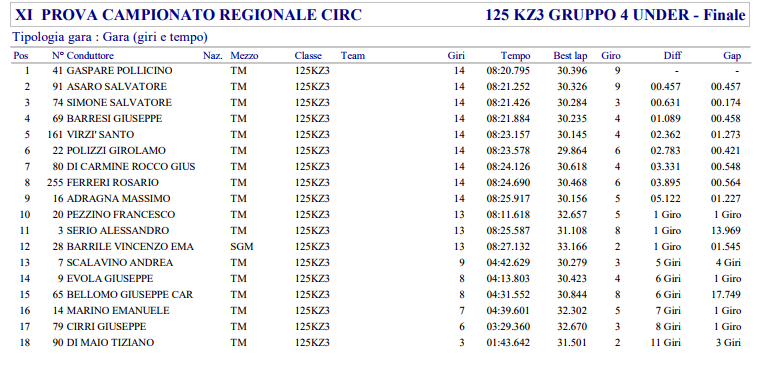
Task: Select driver name 'BARRESI GIUSEPPE'
Action: (115, 119)
